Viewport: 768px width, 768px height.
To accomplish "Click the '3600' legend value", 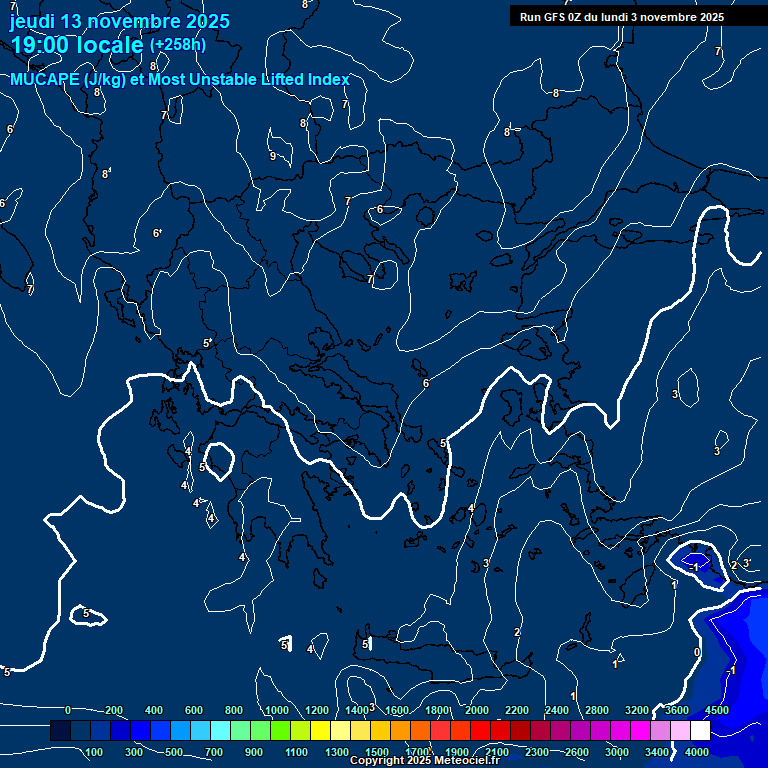I will [676, 710].
